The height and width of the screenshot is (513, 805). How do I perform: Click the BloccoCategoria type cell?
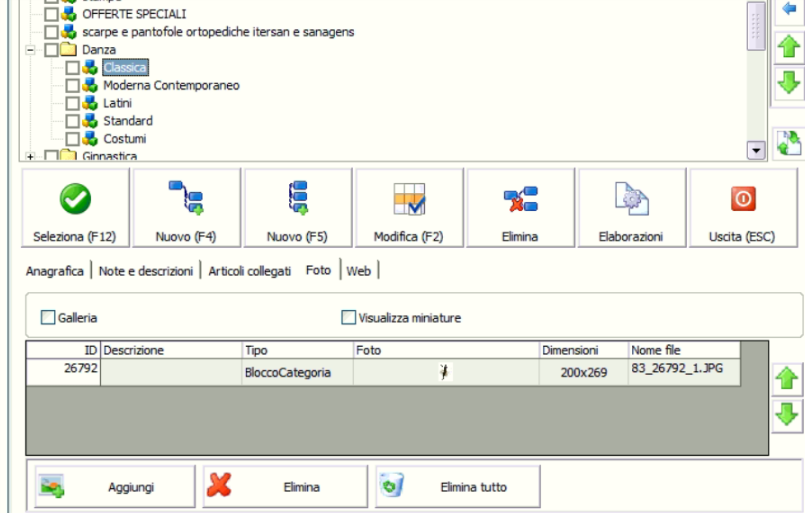click(298, 372)
